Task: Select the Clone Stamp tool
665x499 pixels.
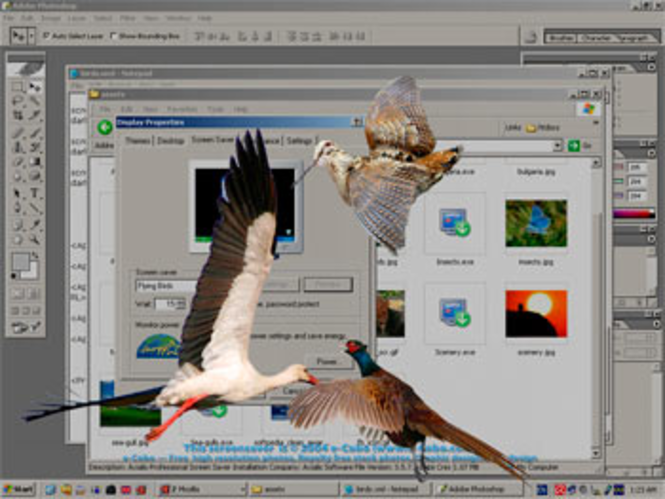Action: tap(17, 147)
